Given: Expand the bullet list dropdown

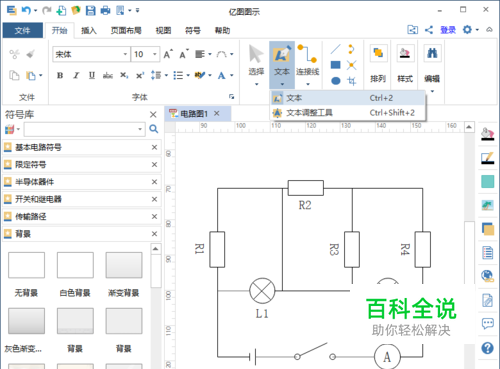Looking at the screenshot, I should point(188,76).
